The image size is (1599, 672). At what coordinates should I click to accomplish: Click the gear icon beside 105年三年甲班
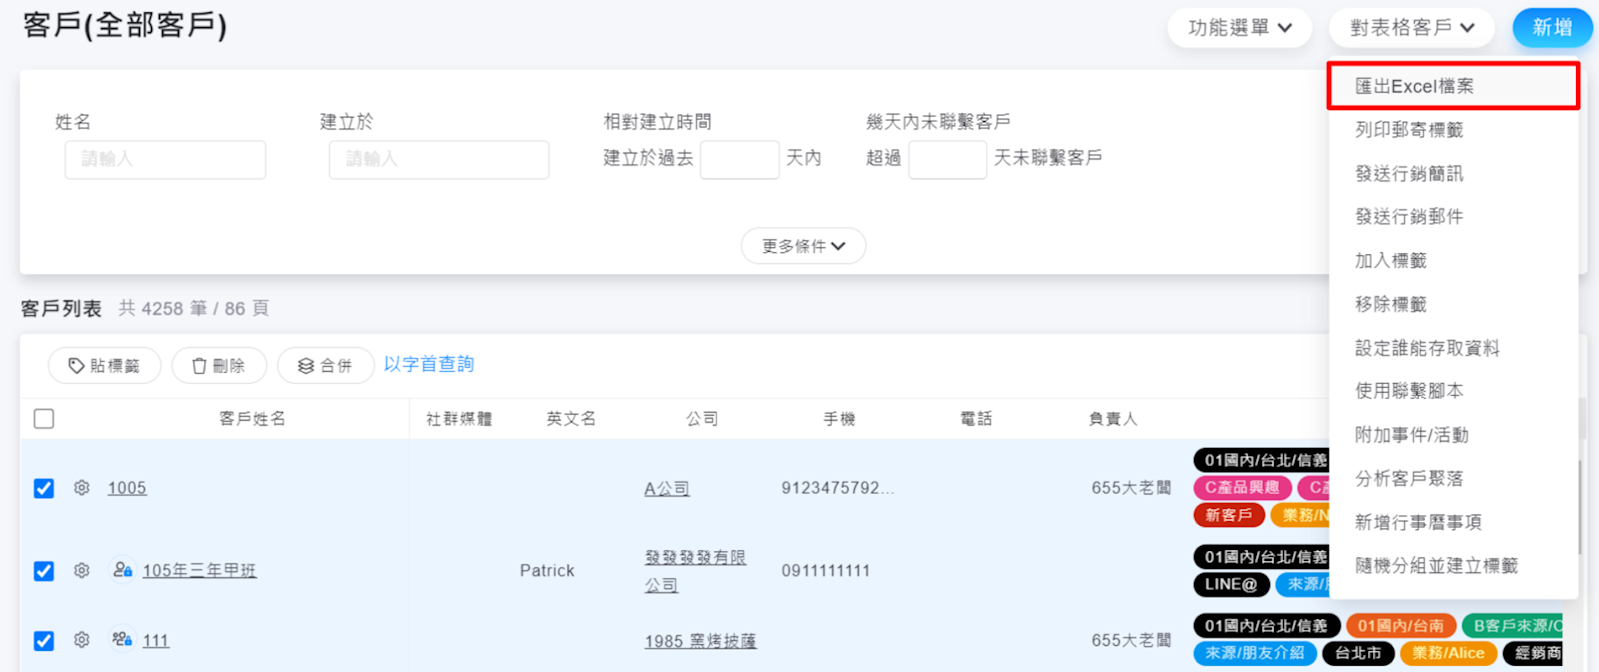82,570
